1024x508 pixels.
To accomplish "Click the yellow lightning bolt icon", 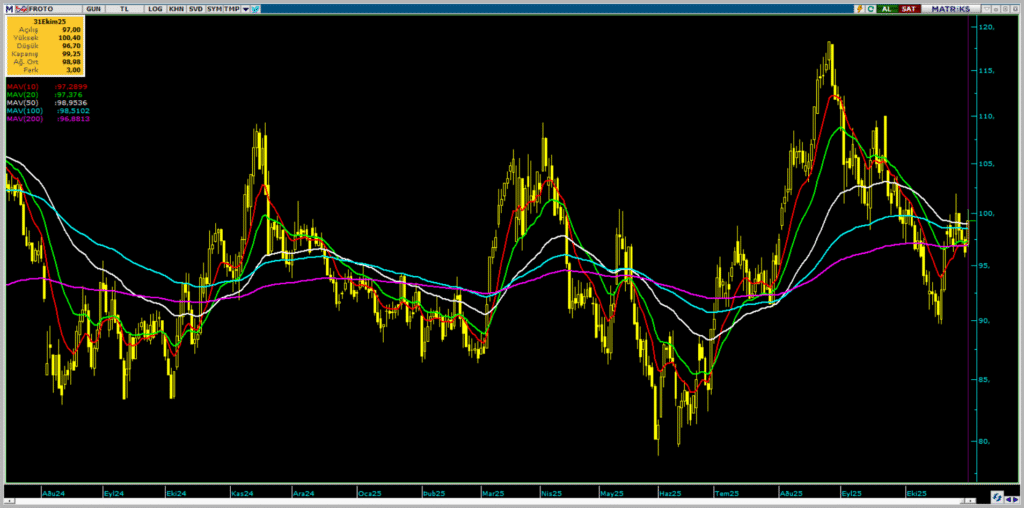I will coord(859,8).
